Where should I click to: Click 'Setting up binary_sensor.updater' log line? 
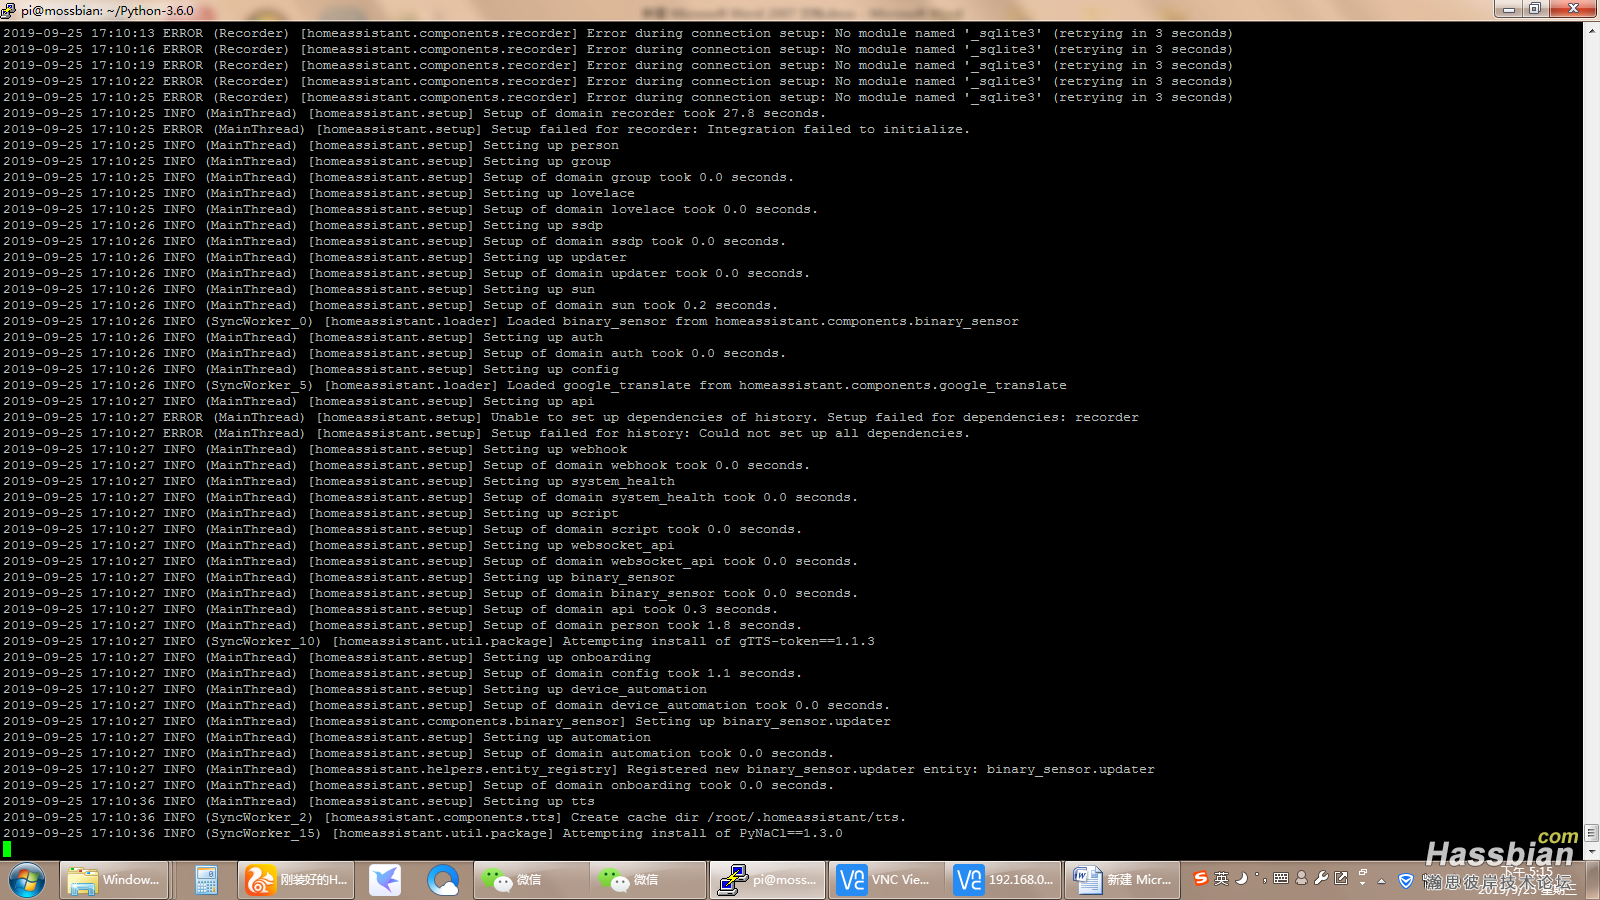click(447, 721)
